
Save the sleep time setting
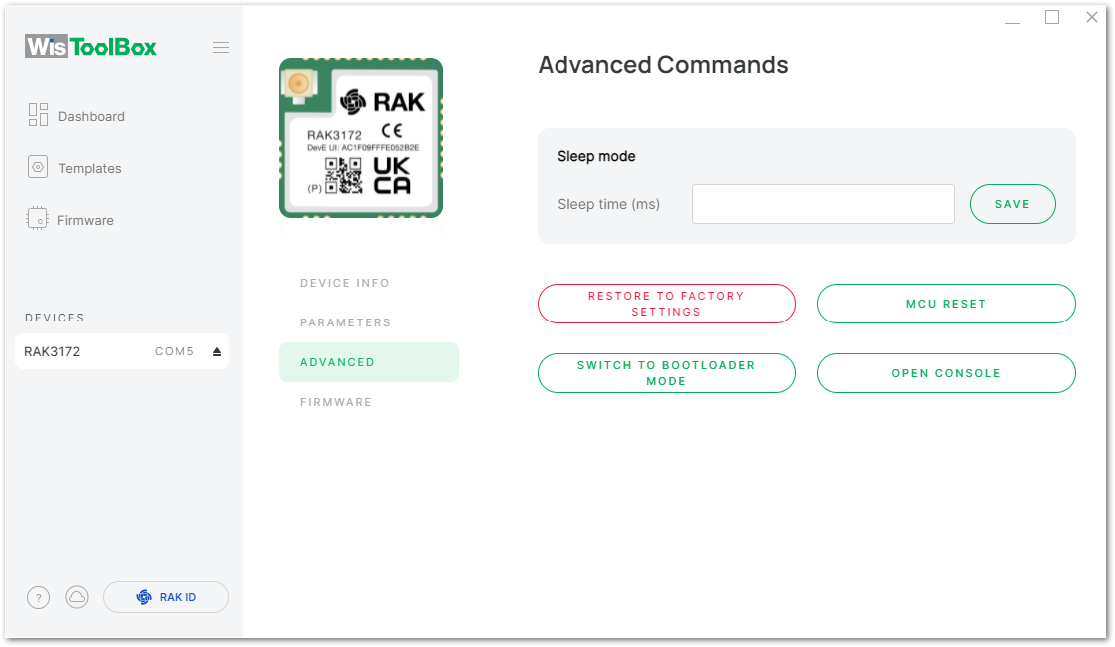1012,204
